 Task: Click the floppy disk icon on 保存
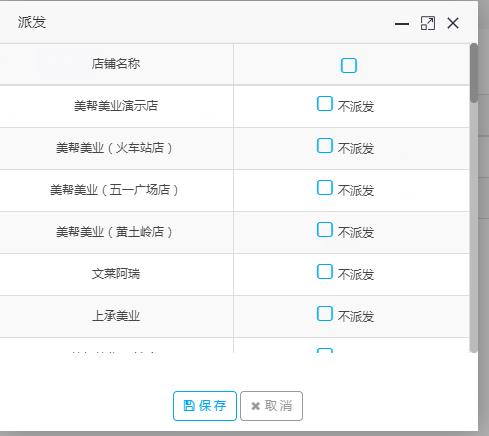tap(189, 406)
